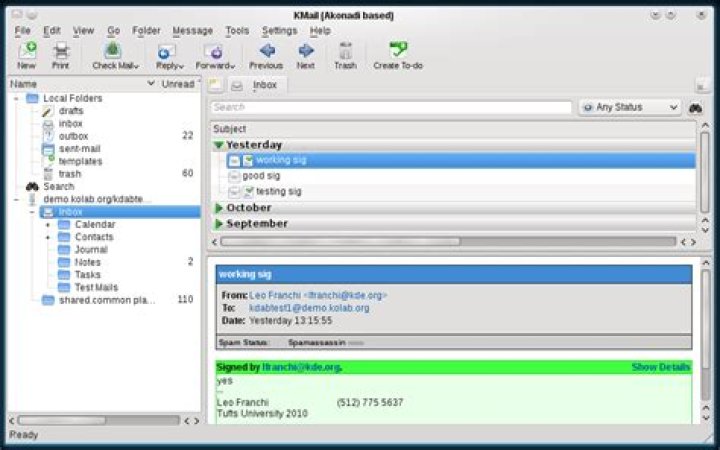The image size is (720, 450).
Task: Select the trash folder
Action: click(70, 174)
